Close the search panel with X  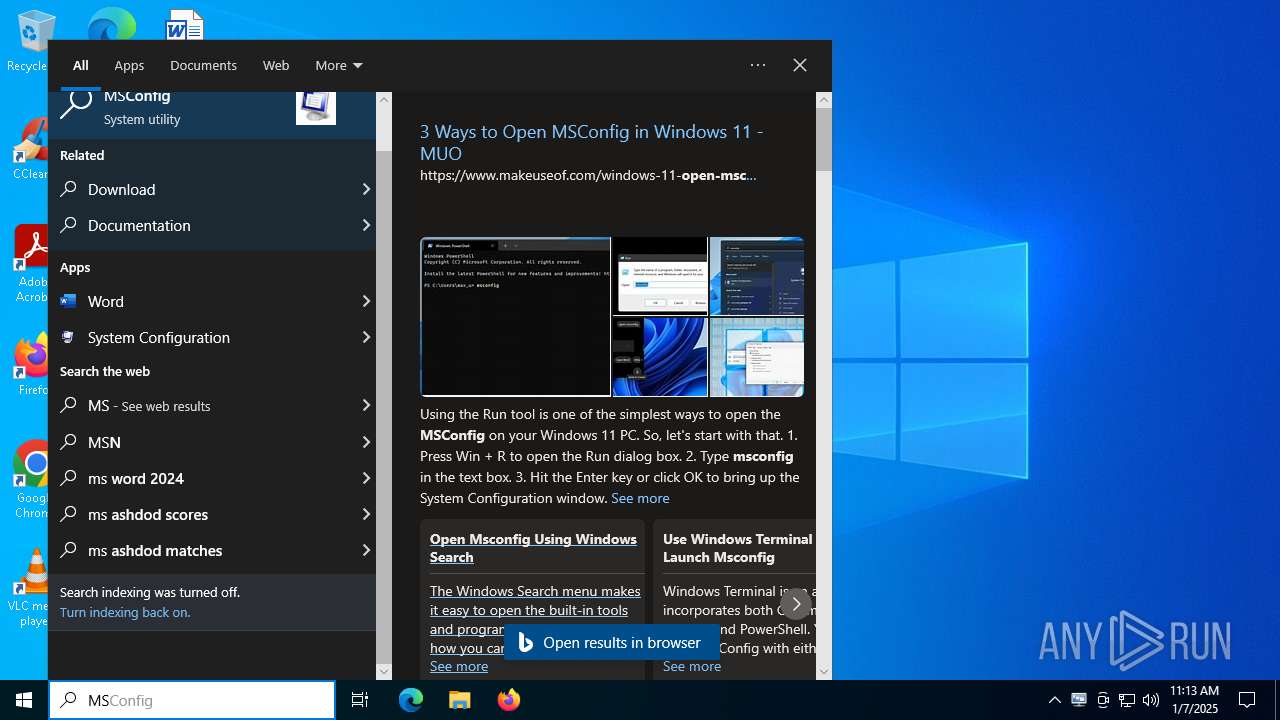(800, 65)
